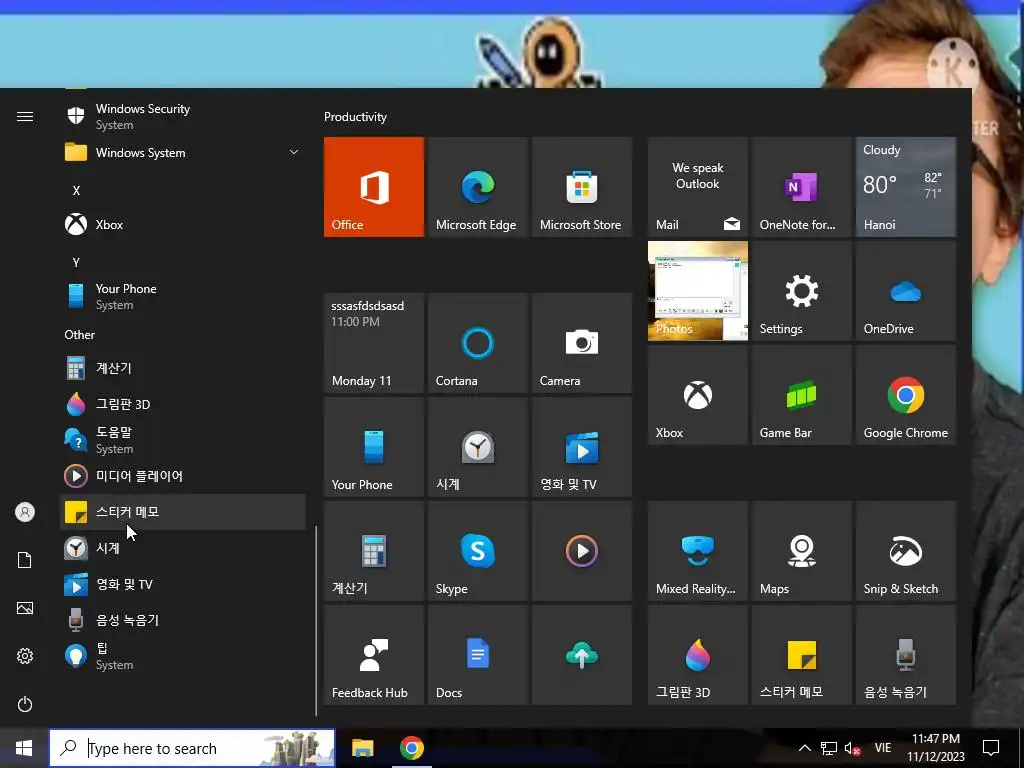This screenshot has height=768, width=1024.
Task: Open the Feedback Hub tile
Action: 374,655
